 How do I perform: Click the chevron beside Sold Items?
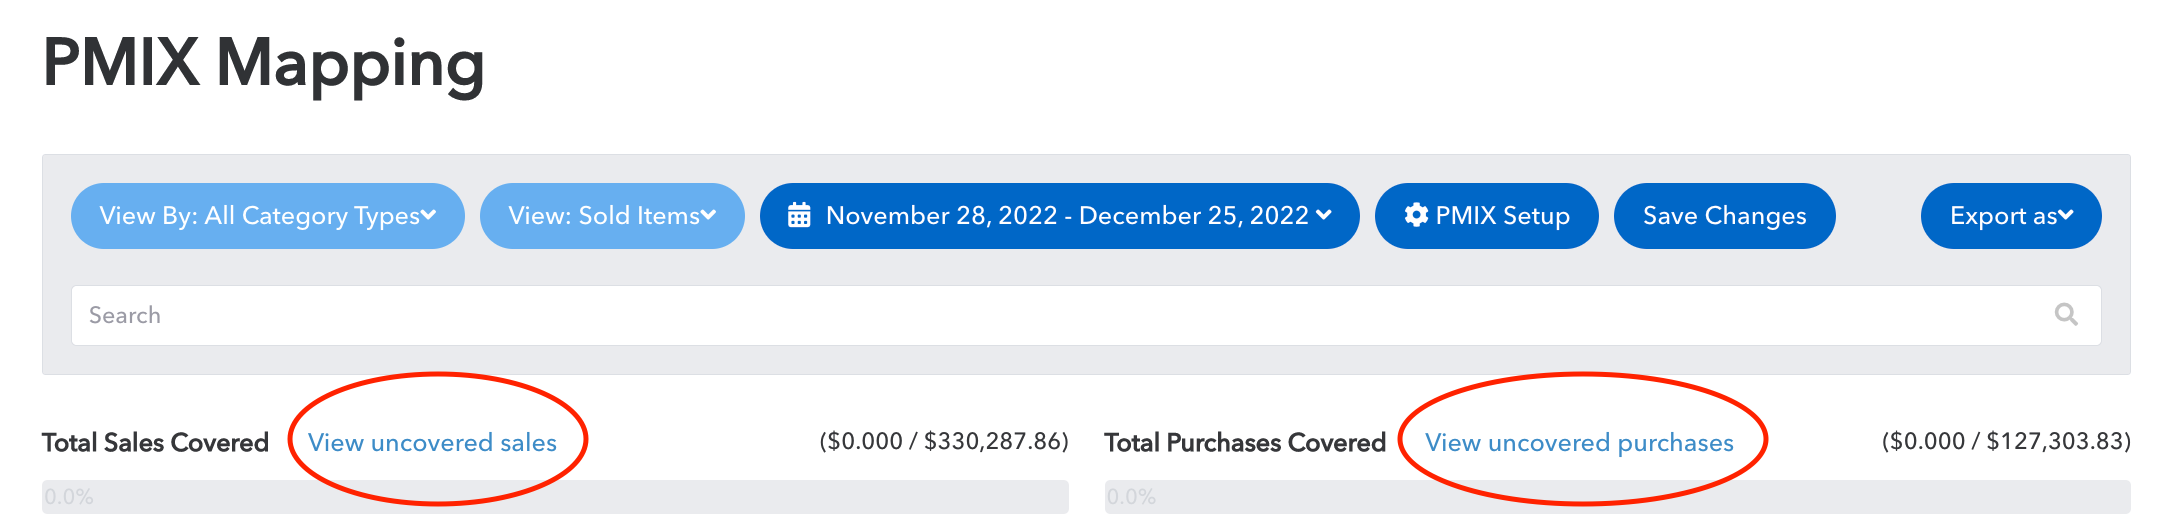tap(709, 215)
